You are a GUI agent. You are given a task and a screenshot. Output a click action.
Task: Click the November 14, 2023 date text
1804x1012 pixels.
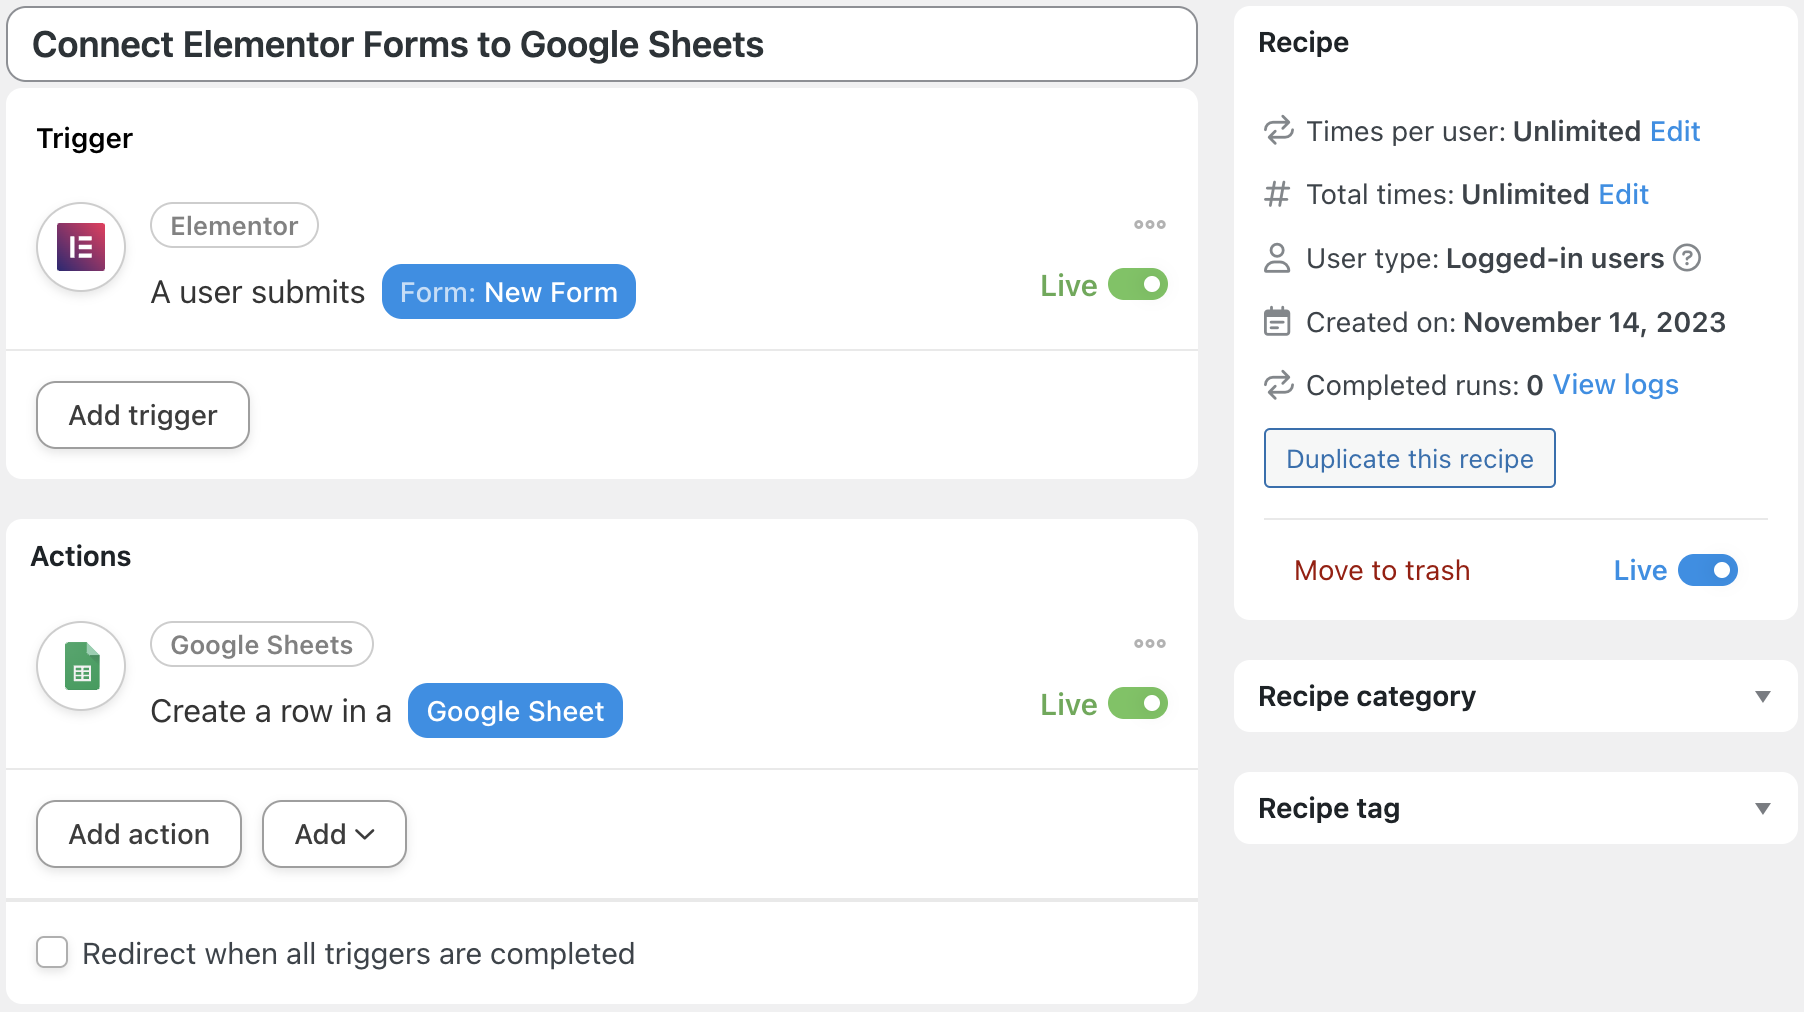tap(1594, 322)
